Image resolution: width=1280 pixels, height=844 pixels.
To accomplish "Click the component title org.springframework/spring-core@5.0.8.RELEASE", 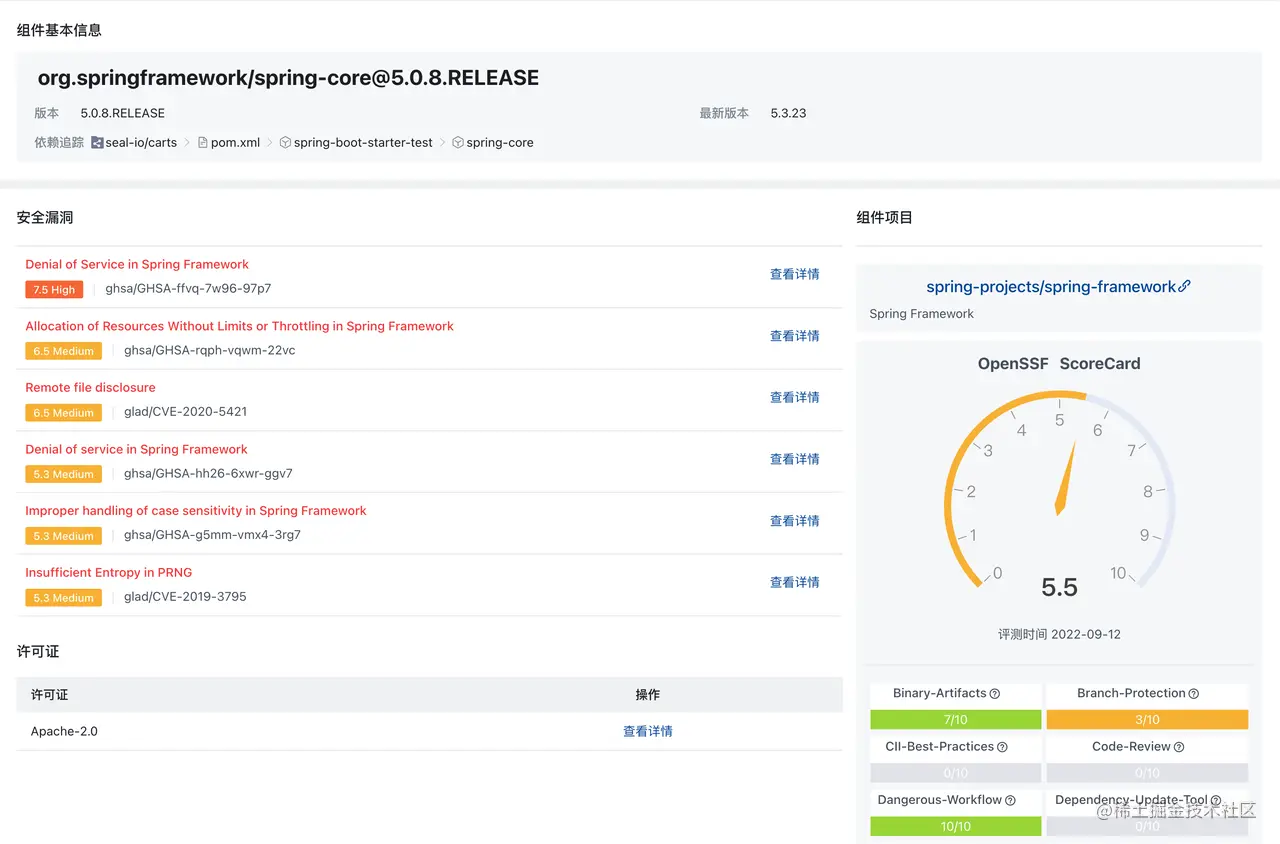I will 288,78.
